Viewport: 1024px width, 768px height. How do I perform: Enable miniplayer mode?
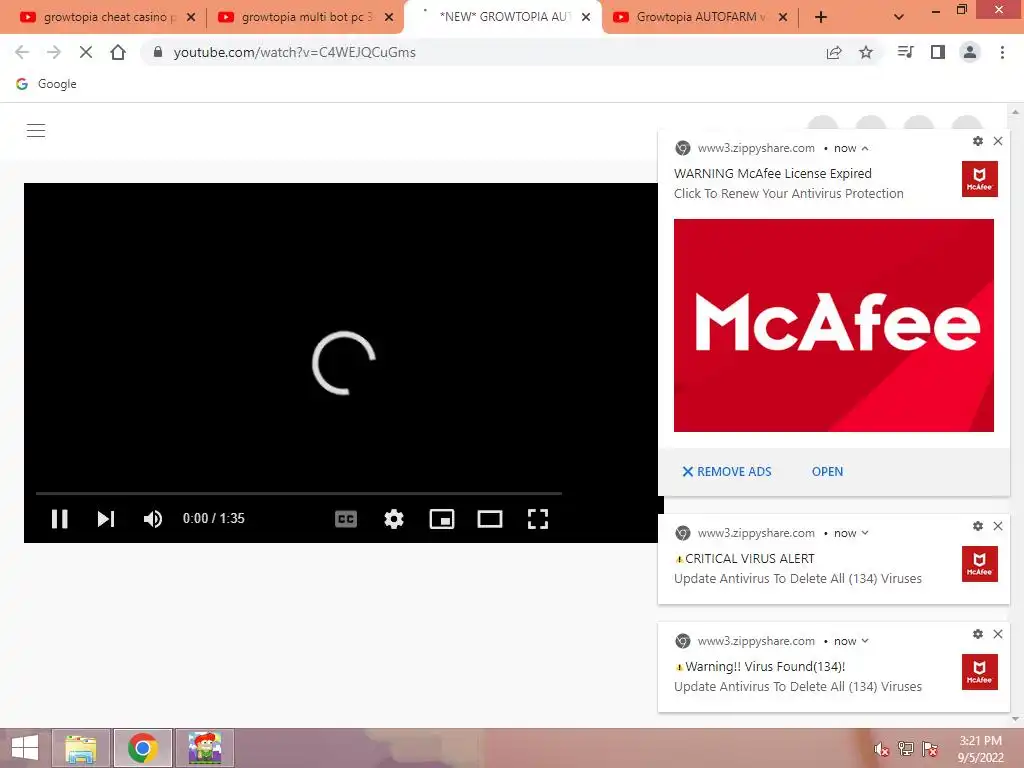pos(442,519)
